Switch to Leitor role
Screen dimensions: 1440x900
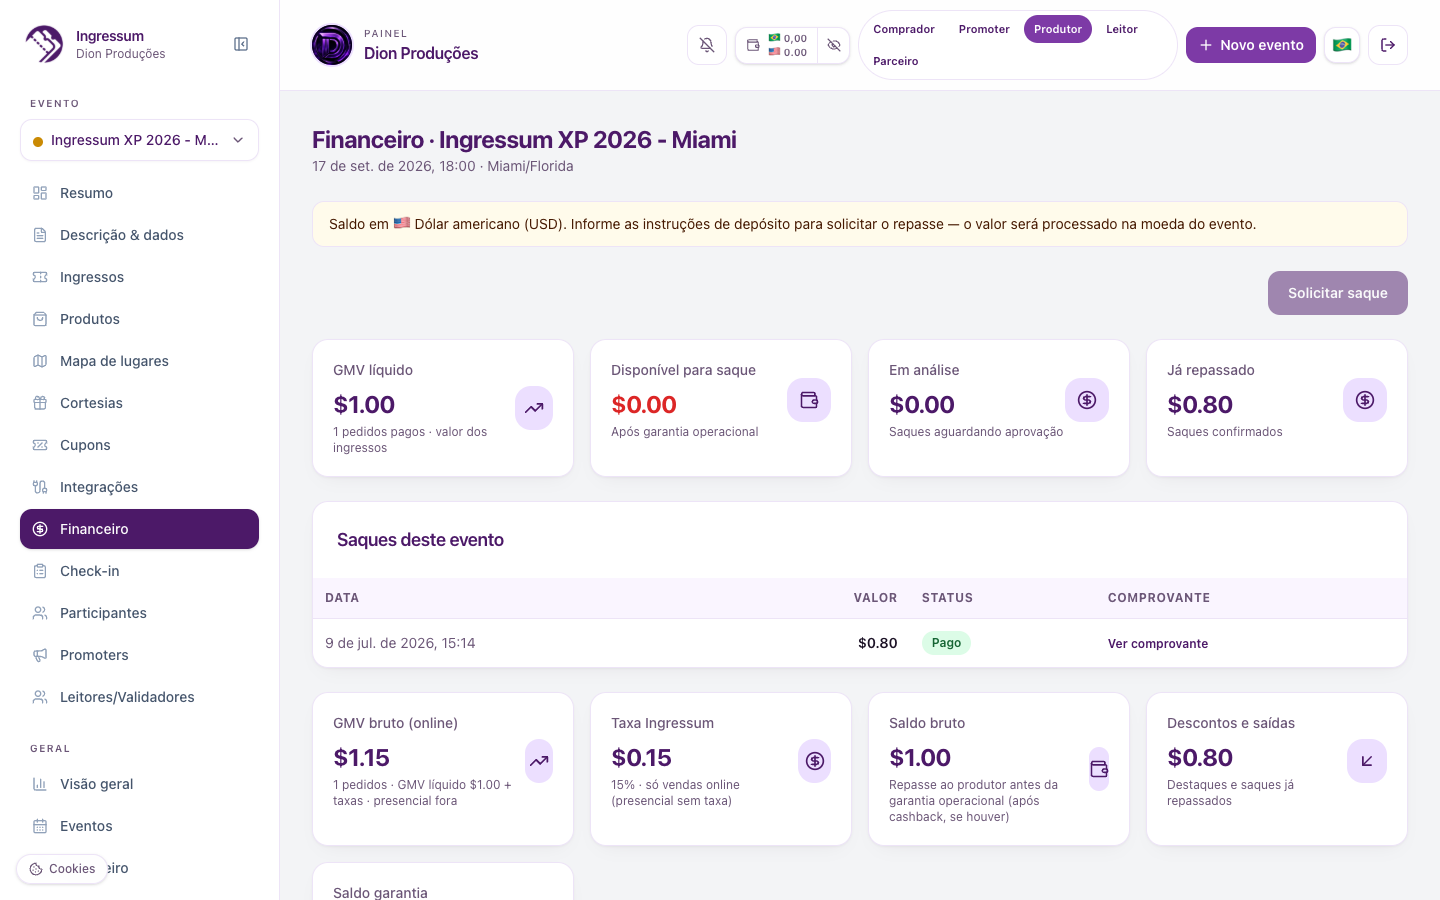[1122, 29]
